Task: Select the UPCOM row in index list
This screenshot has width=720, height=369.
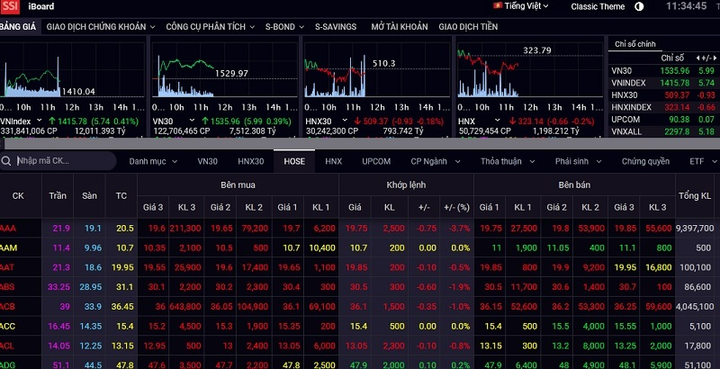Action: (663, 119)
